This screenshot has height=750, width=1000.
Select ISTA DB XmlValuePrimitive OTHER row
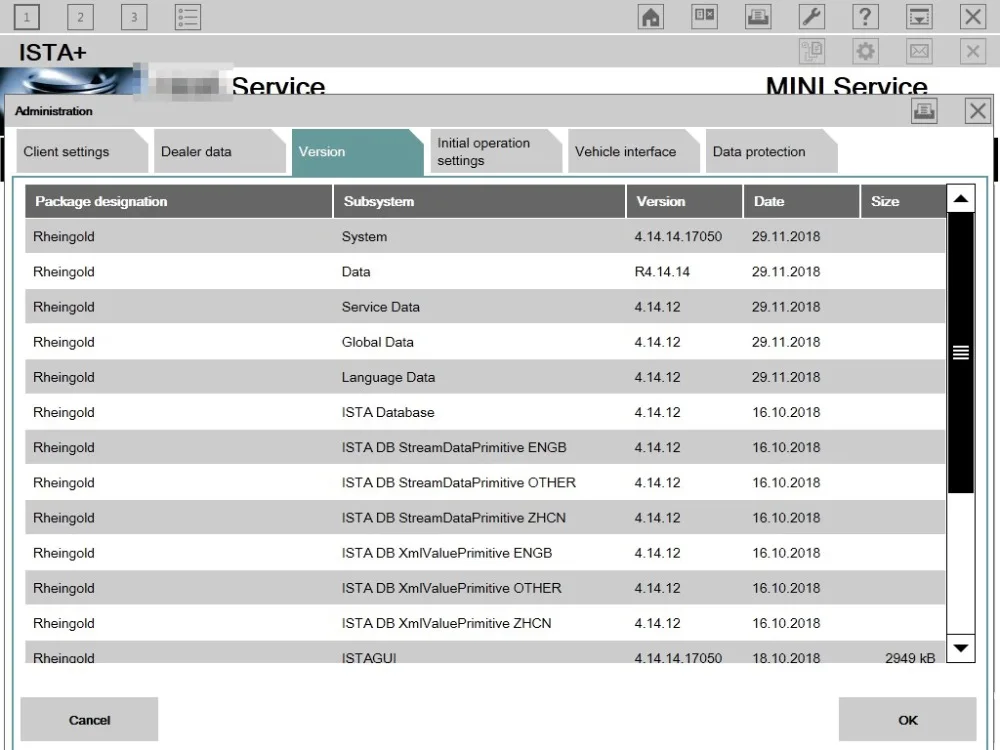[x=485, y=587]
